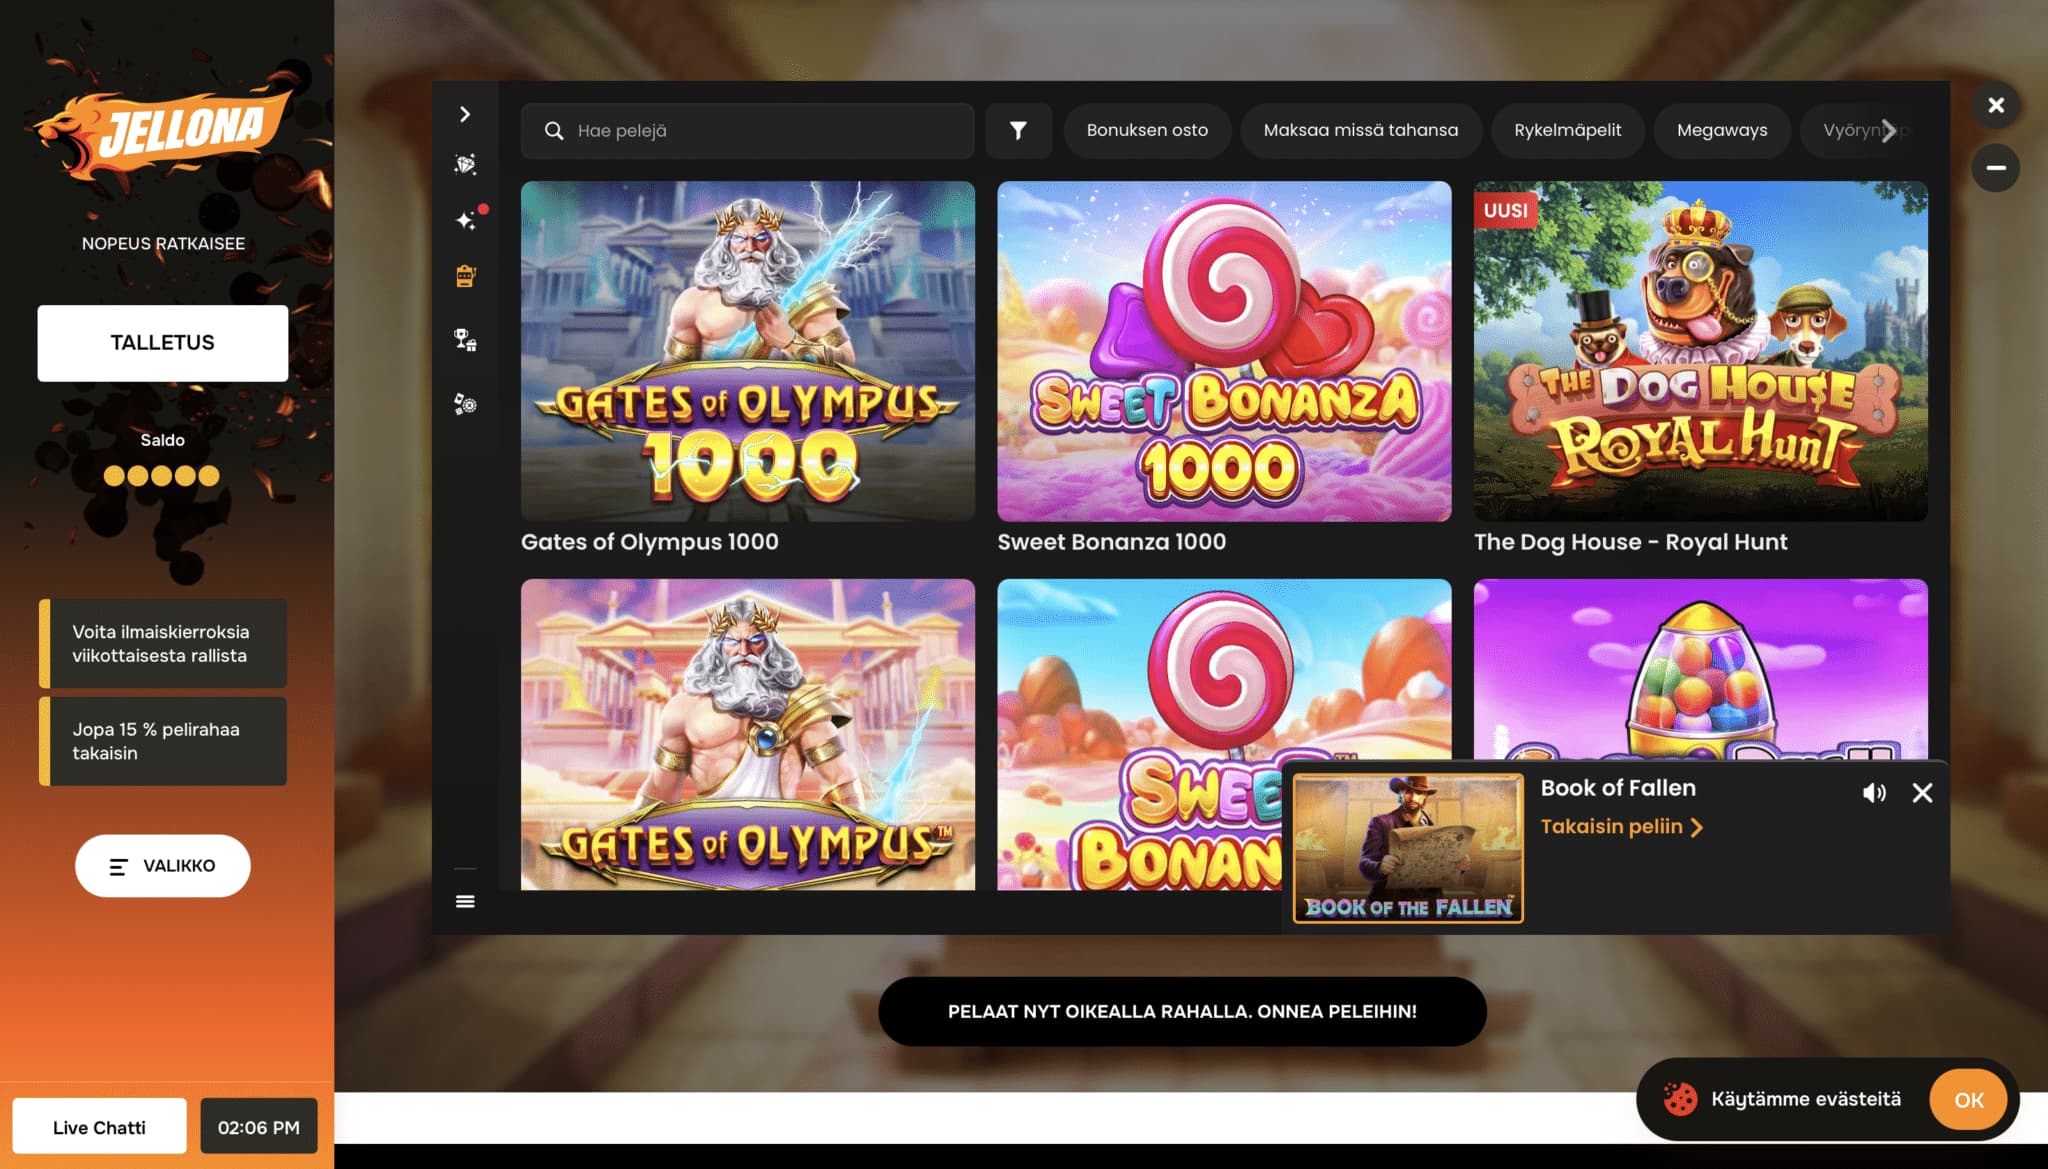Select the Maksaa missä tahansa category
Viewport: 2048px width, 1169px height.
[1360, 130]
